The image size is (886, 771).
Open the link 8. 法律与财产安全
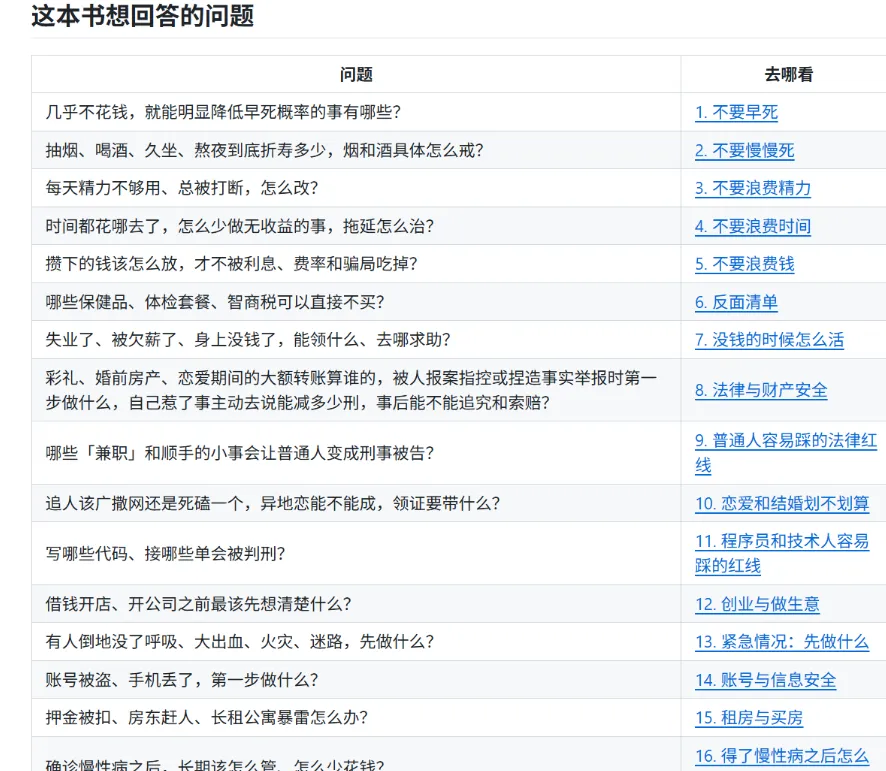[761, 390]
